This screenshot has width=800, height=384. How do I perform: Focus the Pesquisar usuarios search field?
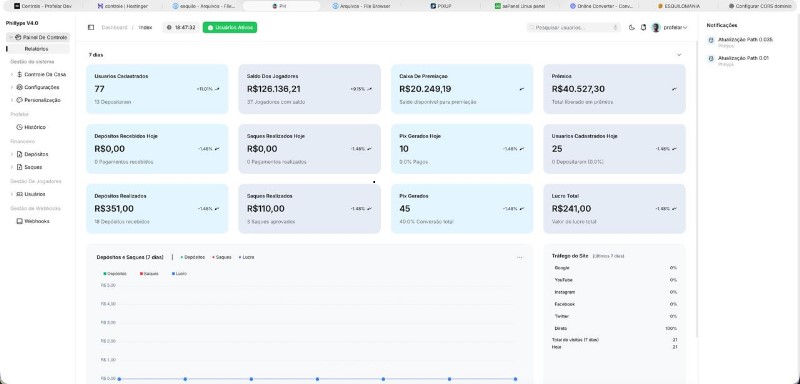click(x=574, y=28)
